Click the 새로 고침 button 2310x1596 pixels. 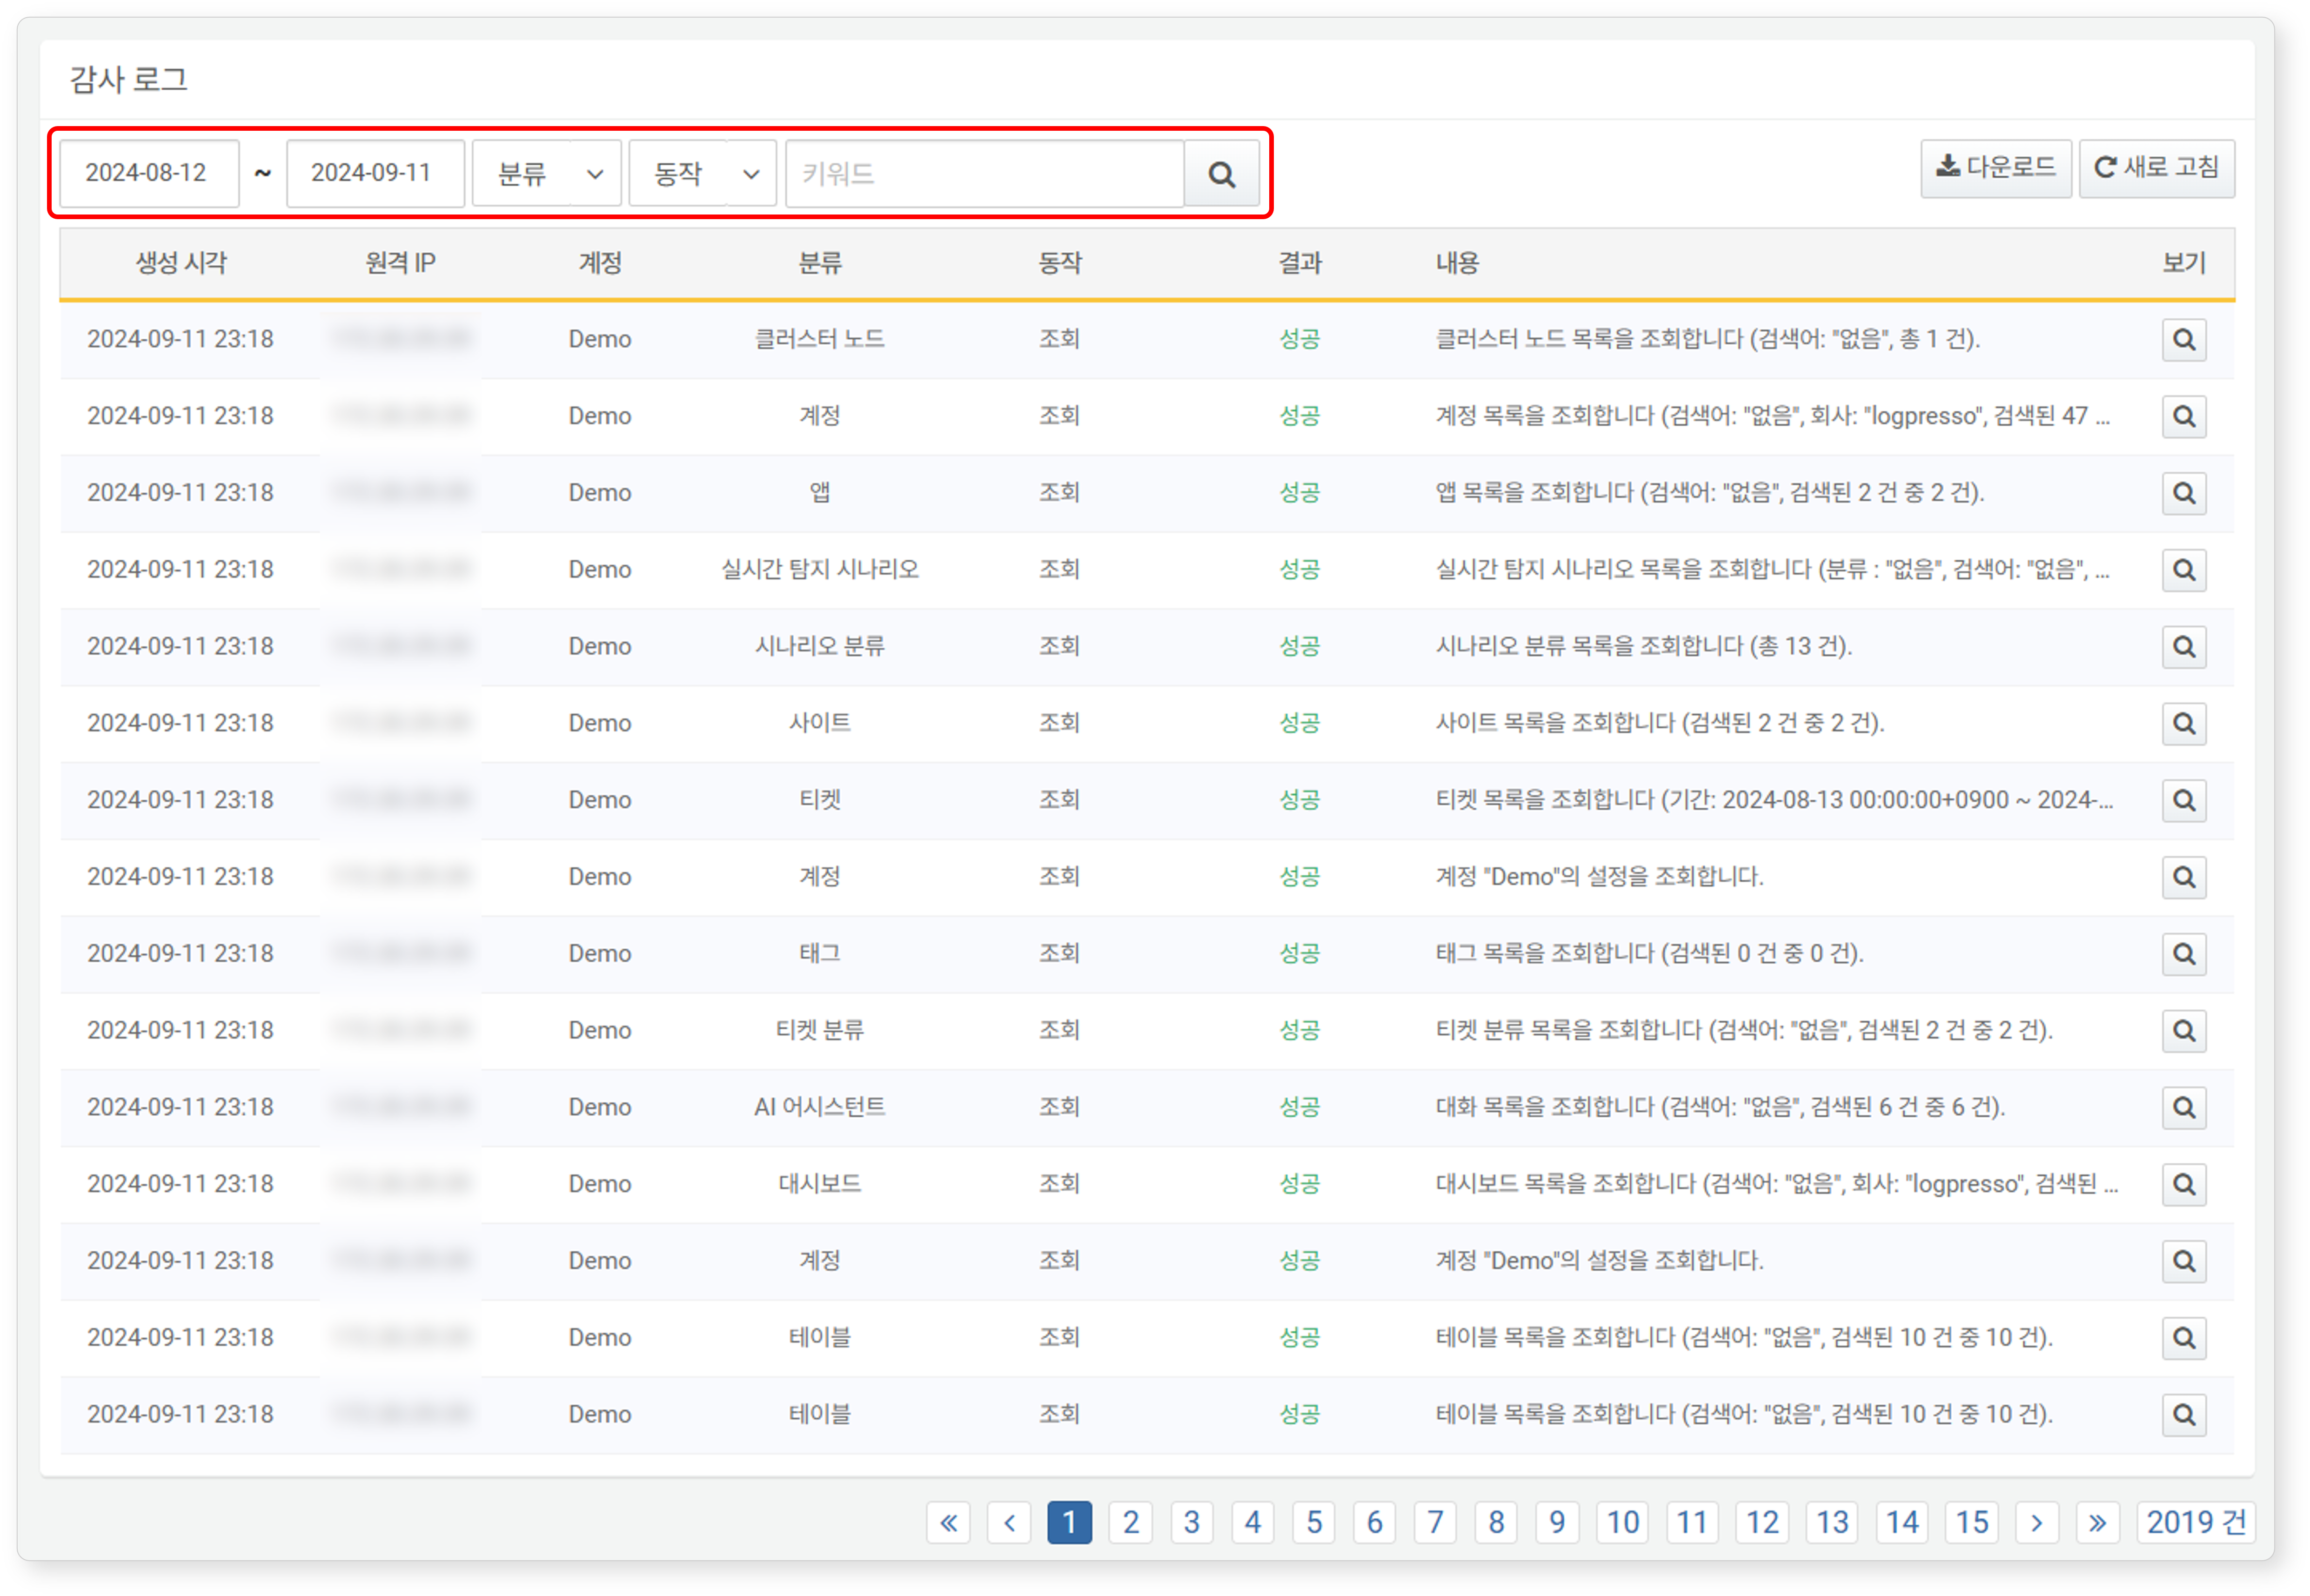pos(2156,168)
